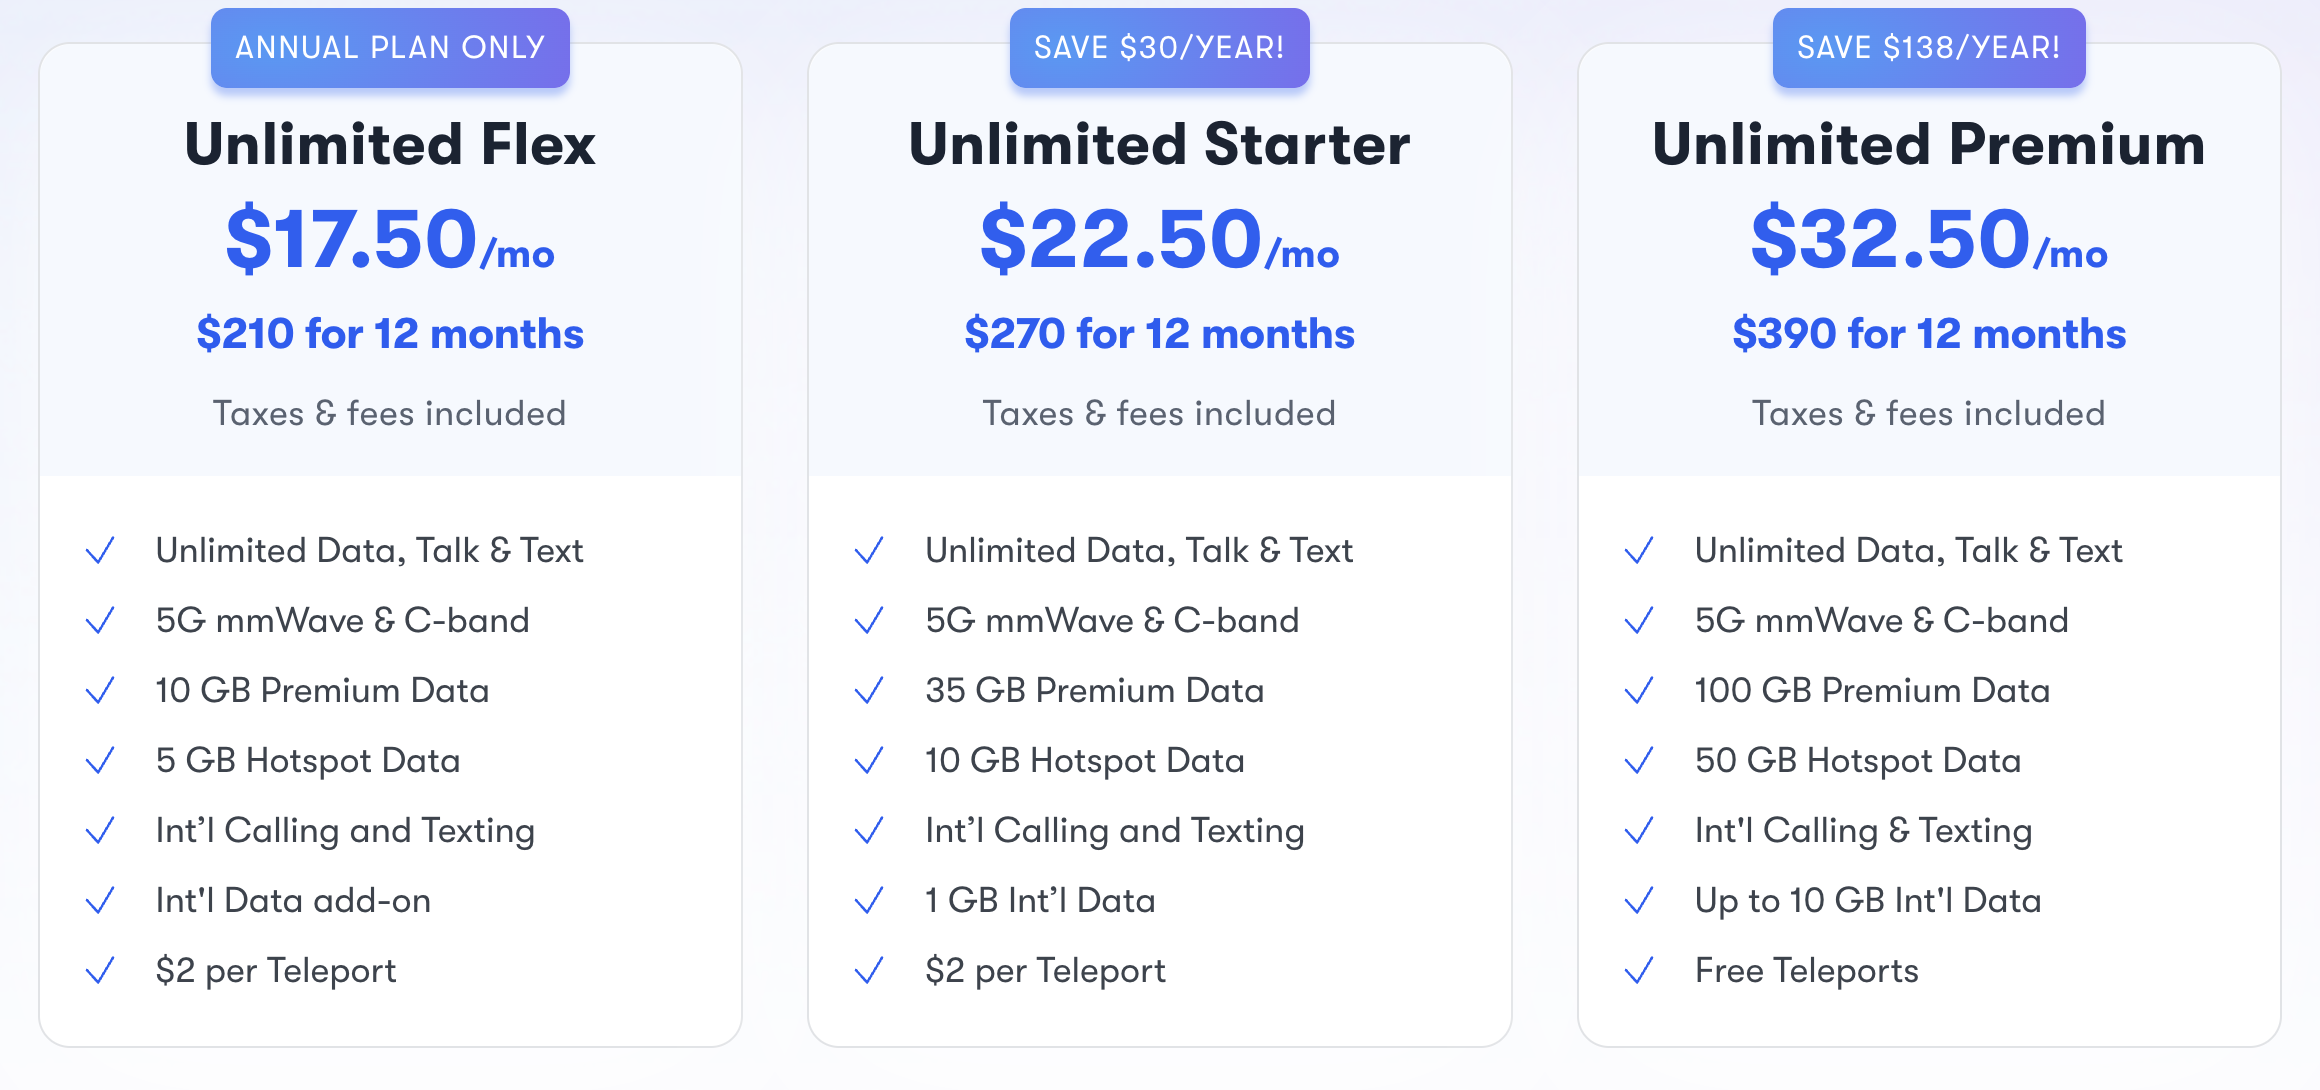Screen dimensions: 2320x1090
Task: Click the $22.50/mo price
Action: [x=1159, y=240]
